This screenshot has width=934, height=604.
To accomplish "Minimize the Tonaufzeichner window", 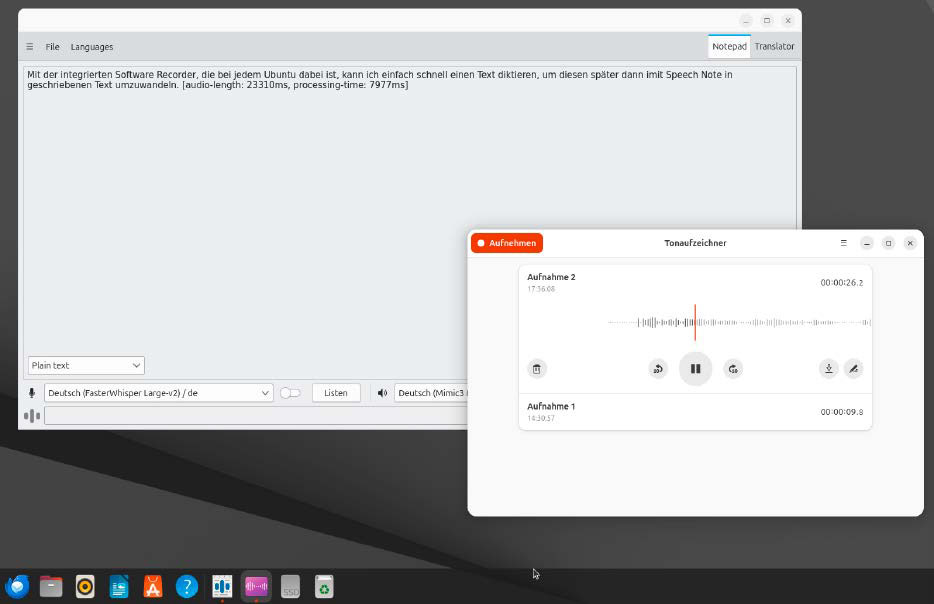I will click(867, 243).
